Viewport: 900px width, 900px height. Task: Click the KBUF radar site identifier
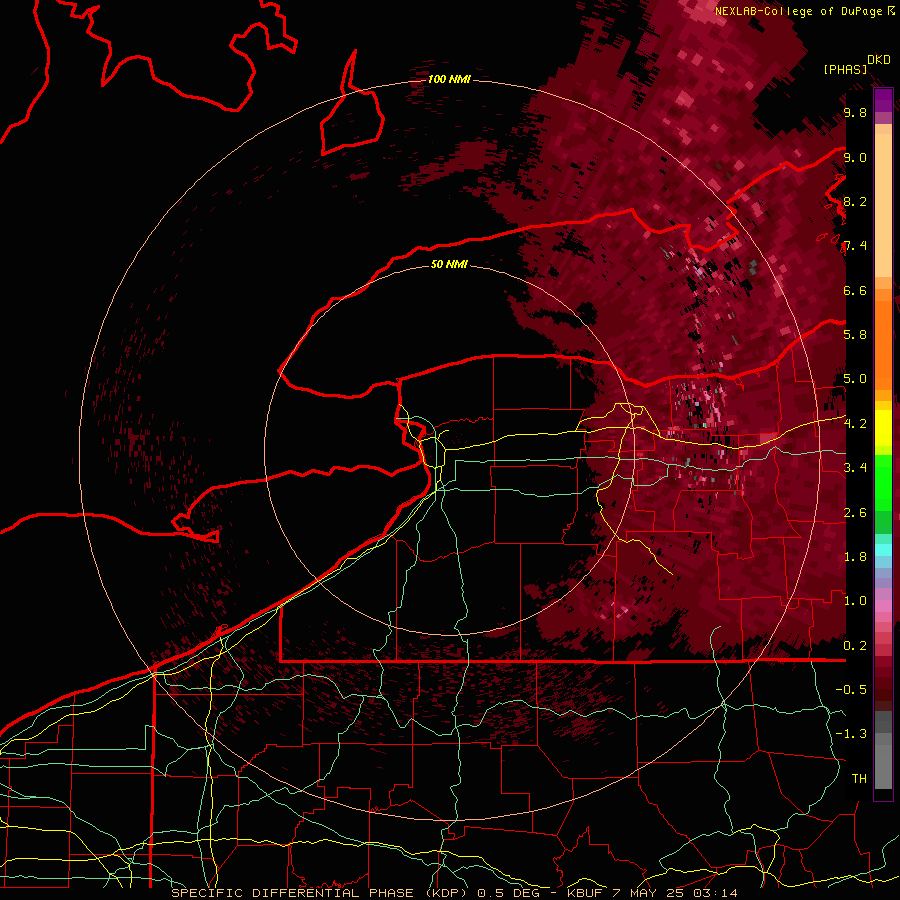pyautogui.click(x=587, y=893)
